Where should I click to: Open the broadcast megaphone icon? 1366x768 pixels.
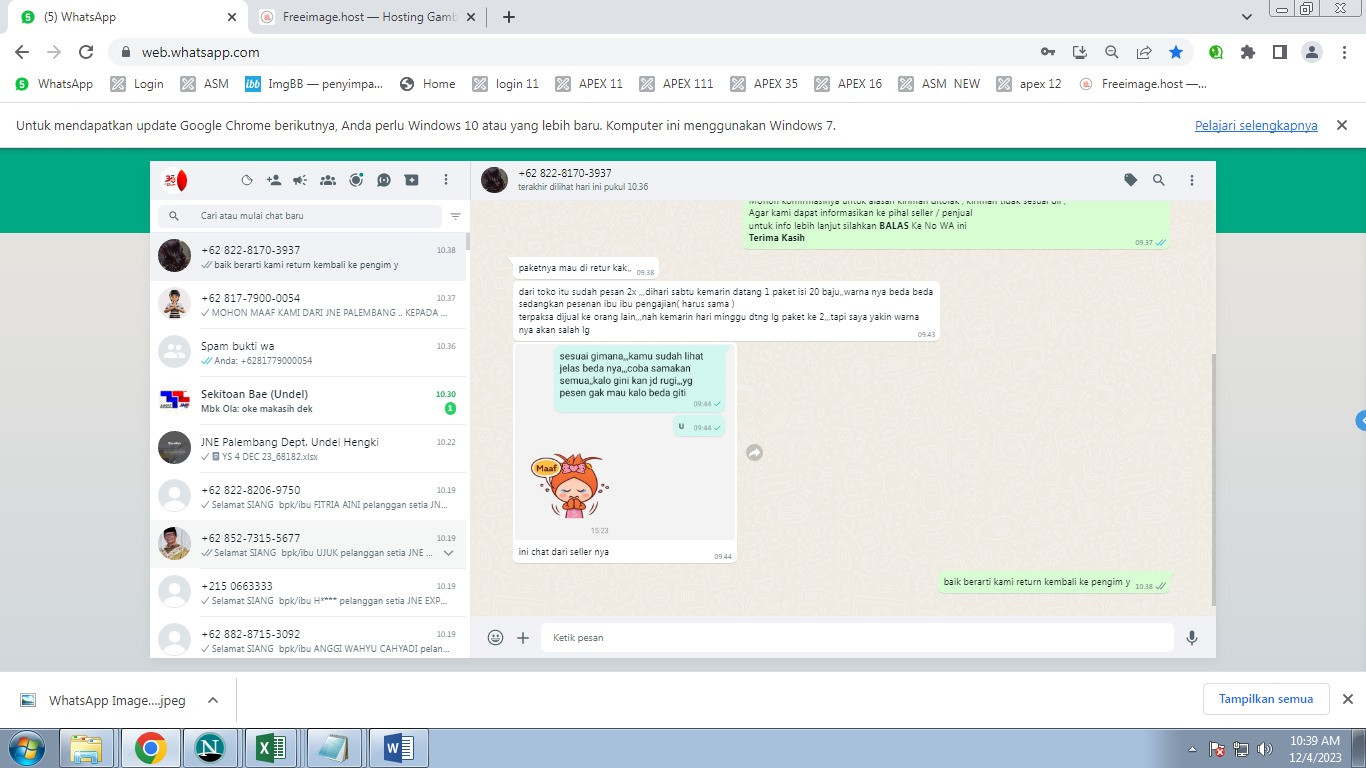pyautogui.click(x=300, y=180)
